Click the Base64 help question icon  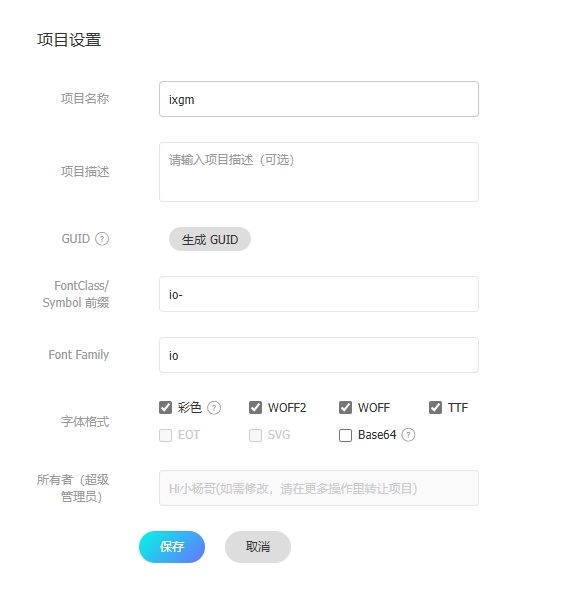pyautogui.click(x=408, y=435)
